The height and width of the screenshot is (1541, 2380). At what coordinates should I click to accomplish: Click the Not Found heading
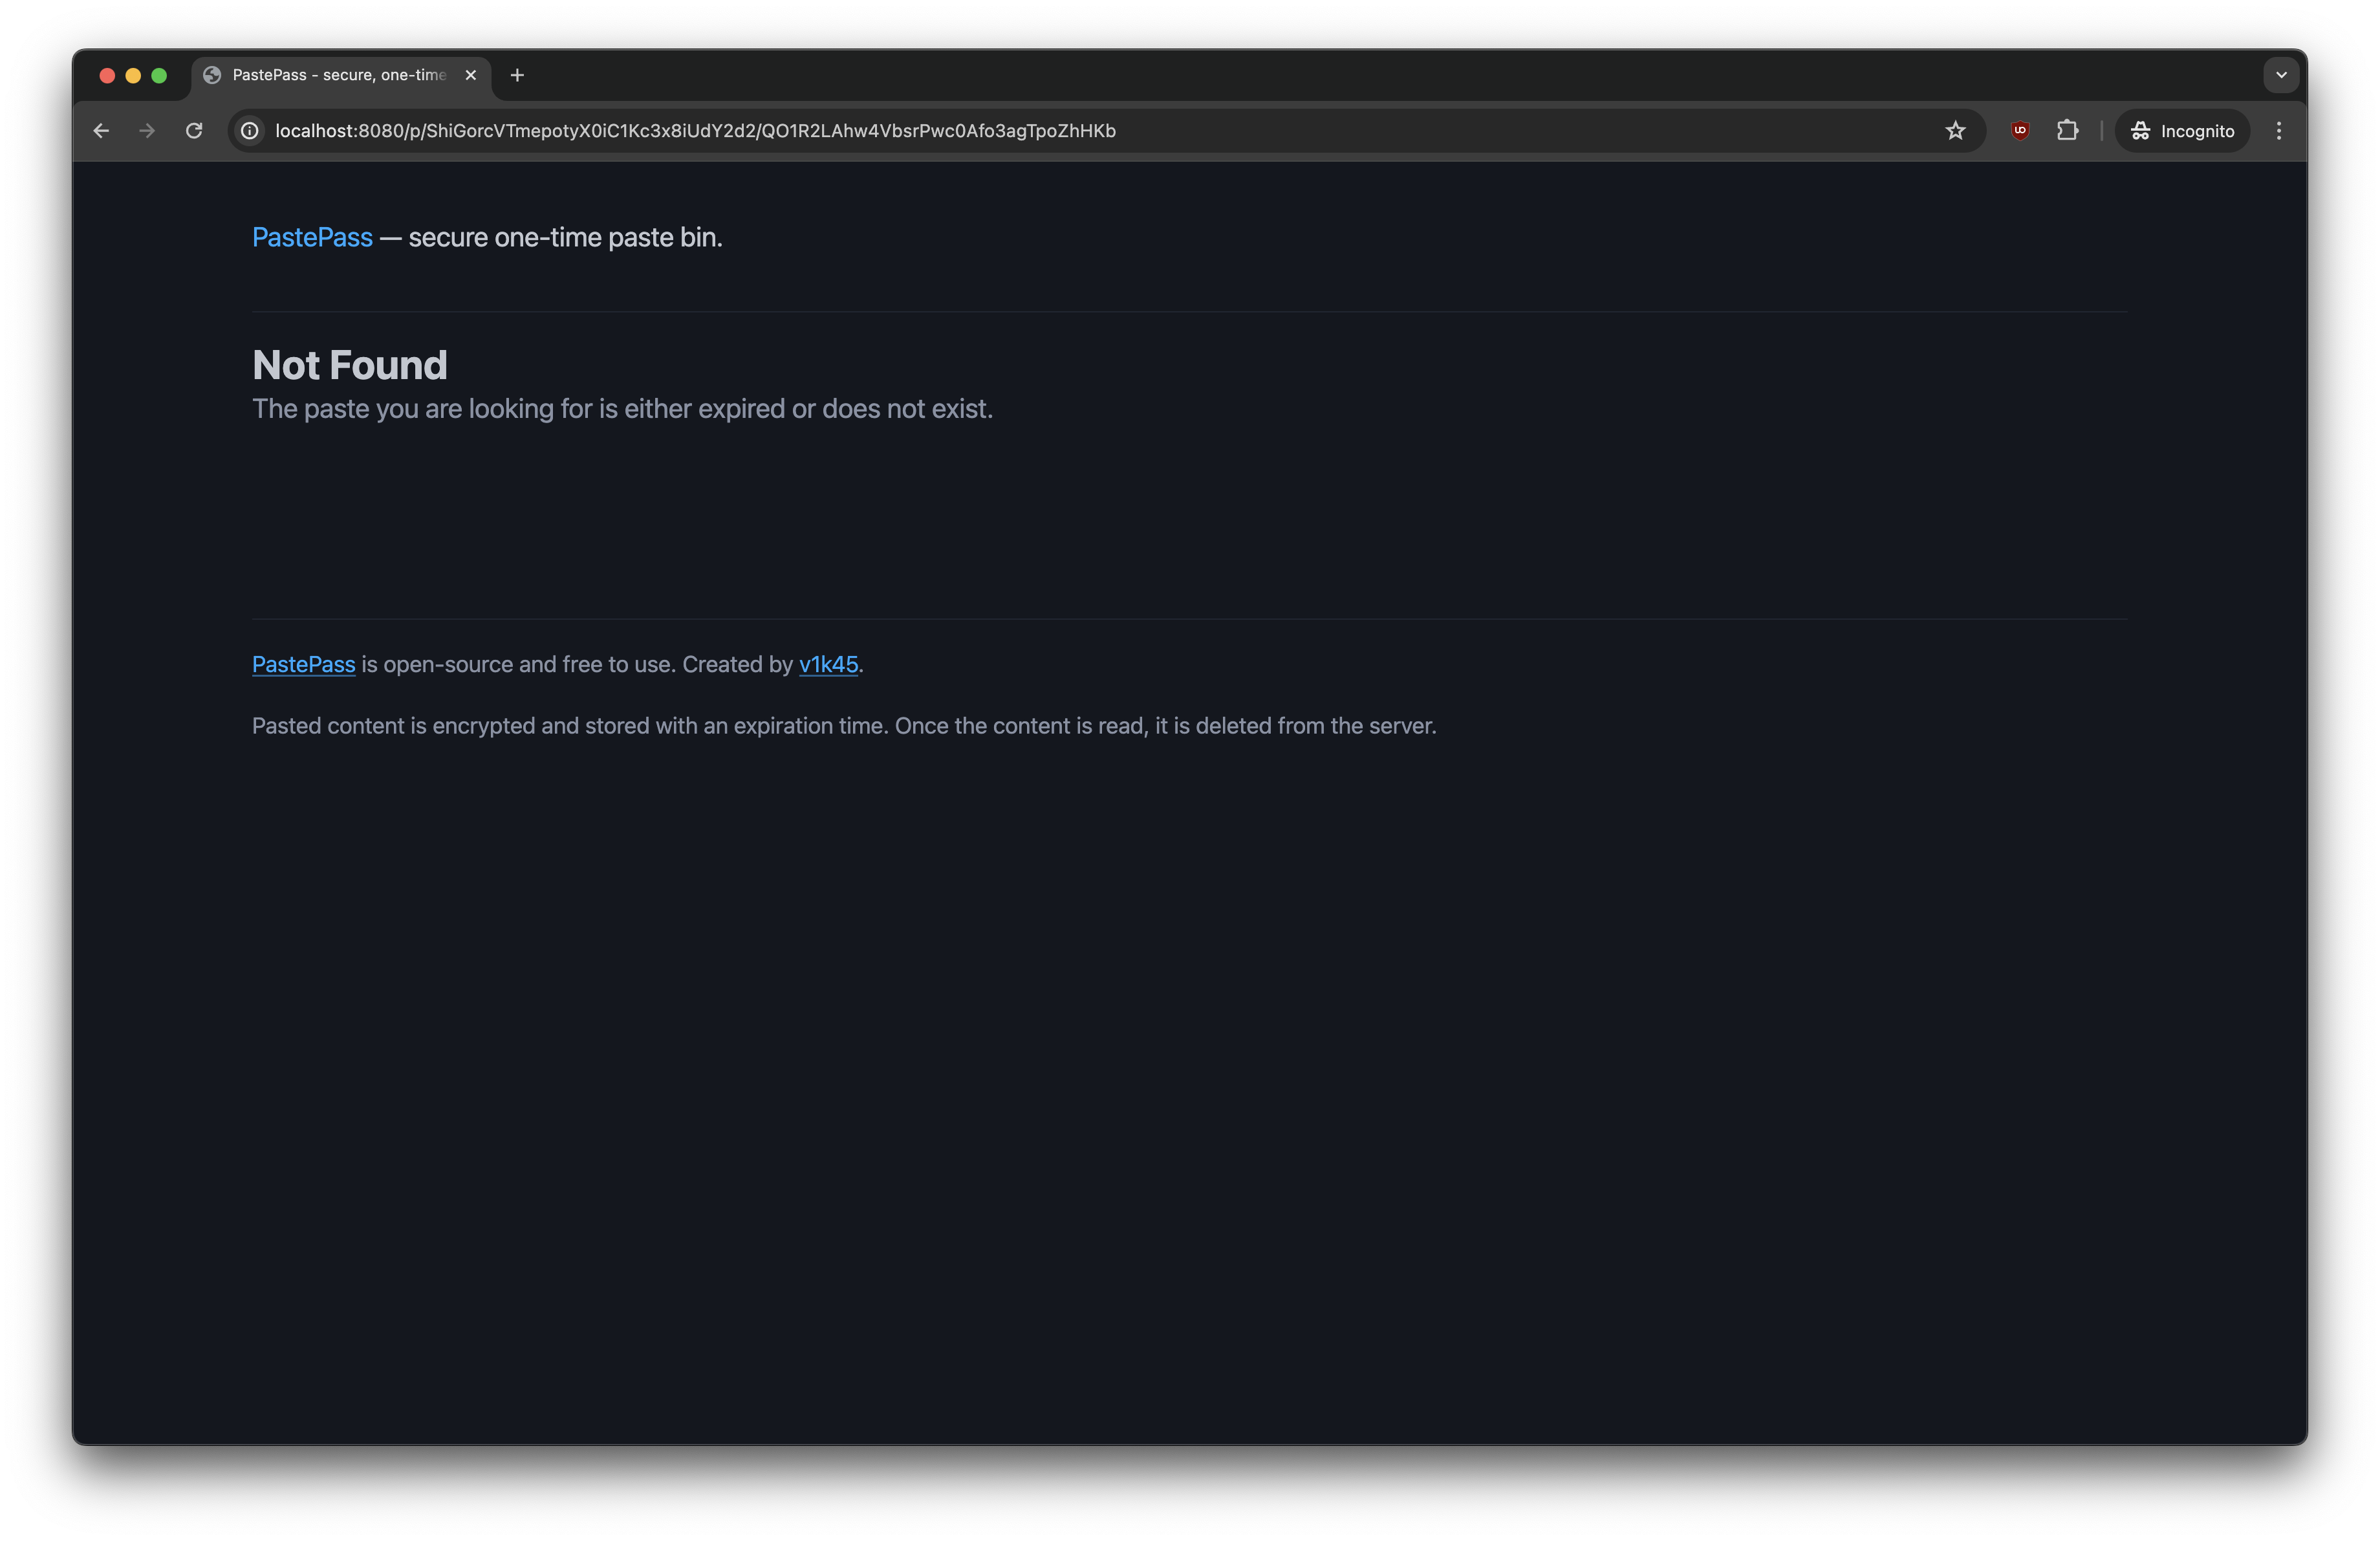click(349, 365)
